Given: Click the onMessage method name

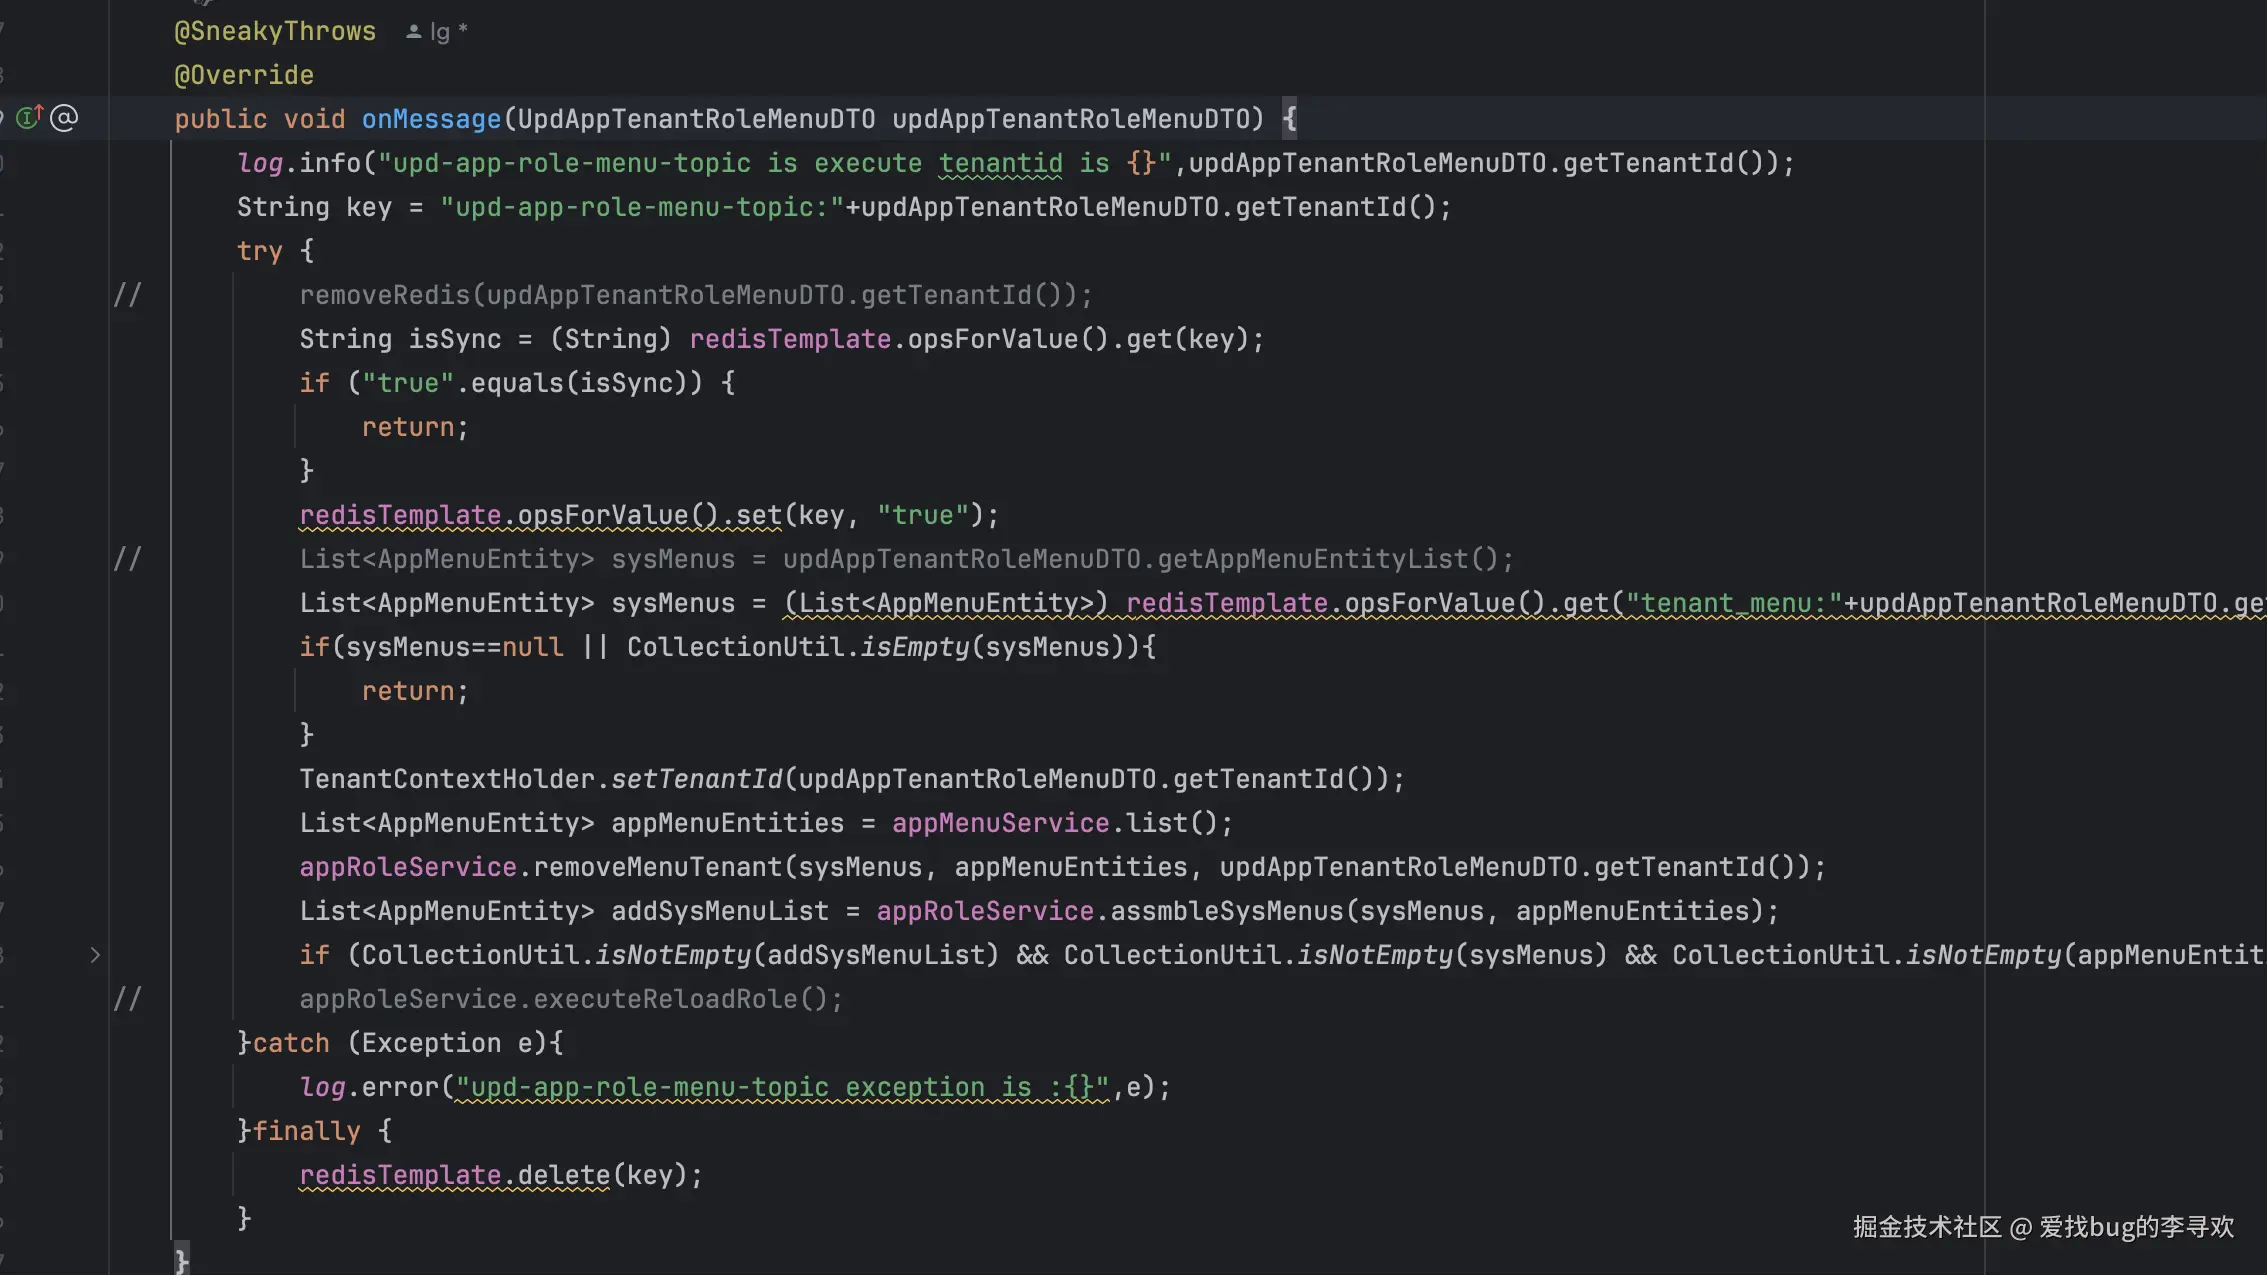Looking at the screenshot, I should (431, 119).
